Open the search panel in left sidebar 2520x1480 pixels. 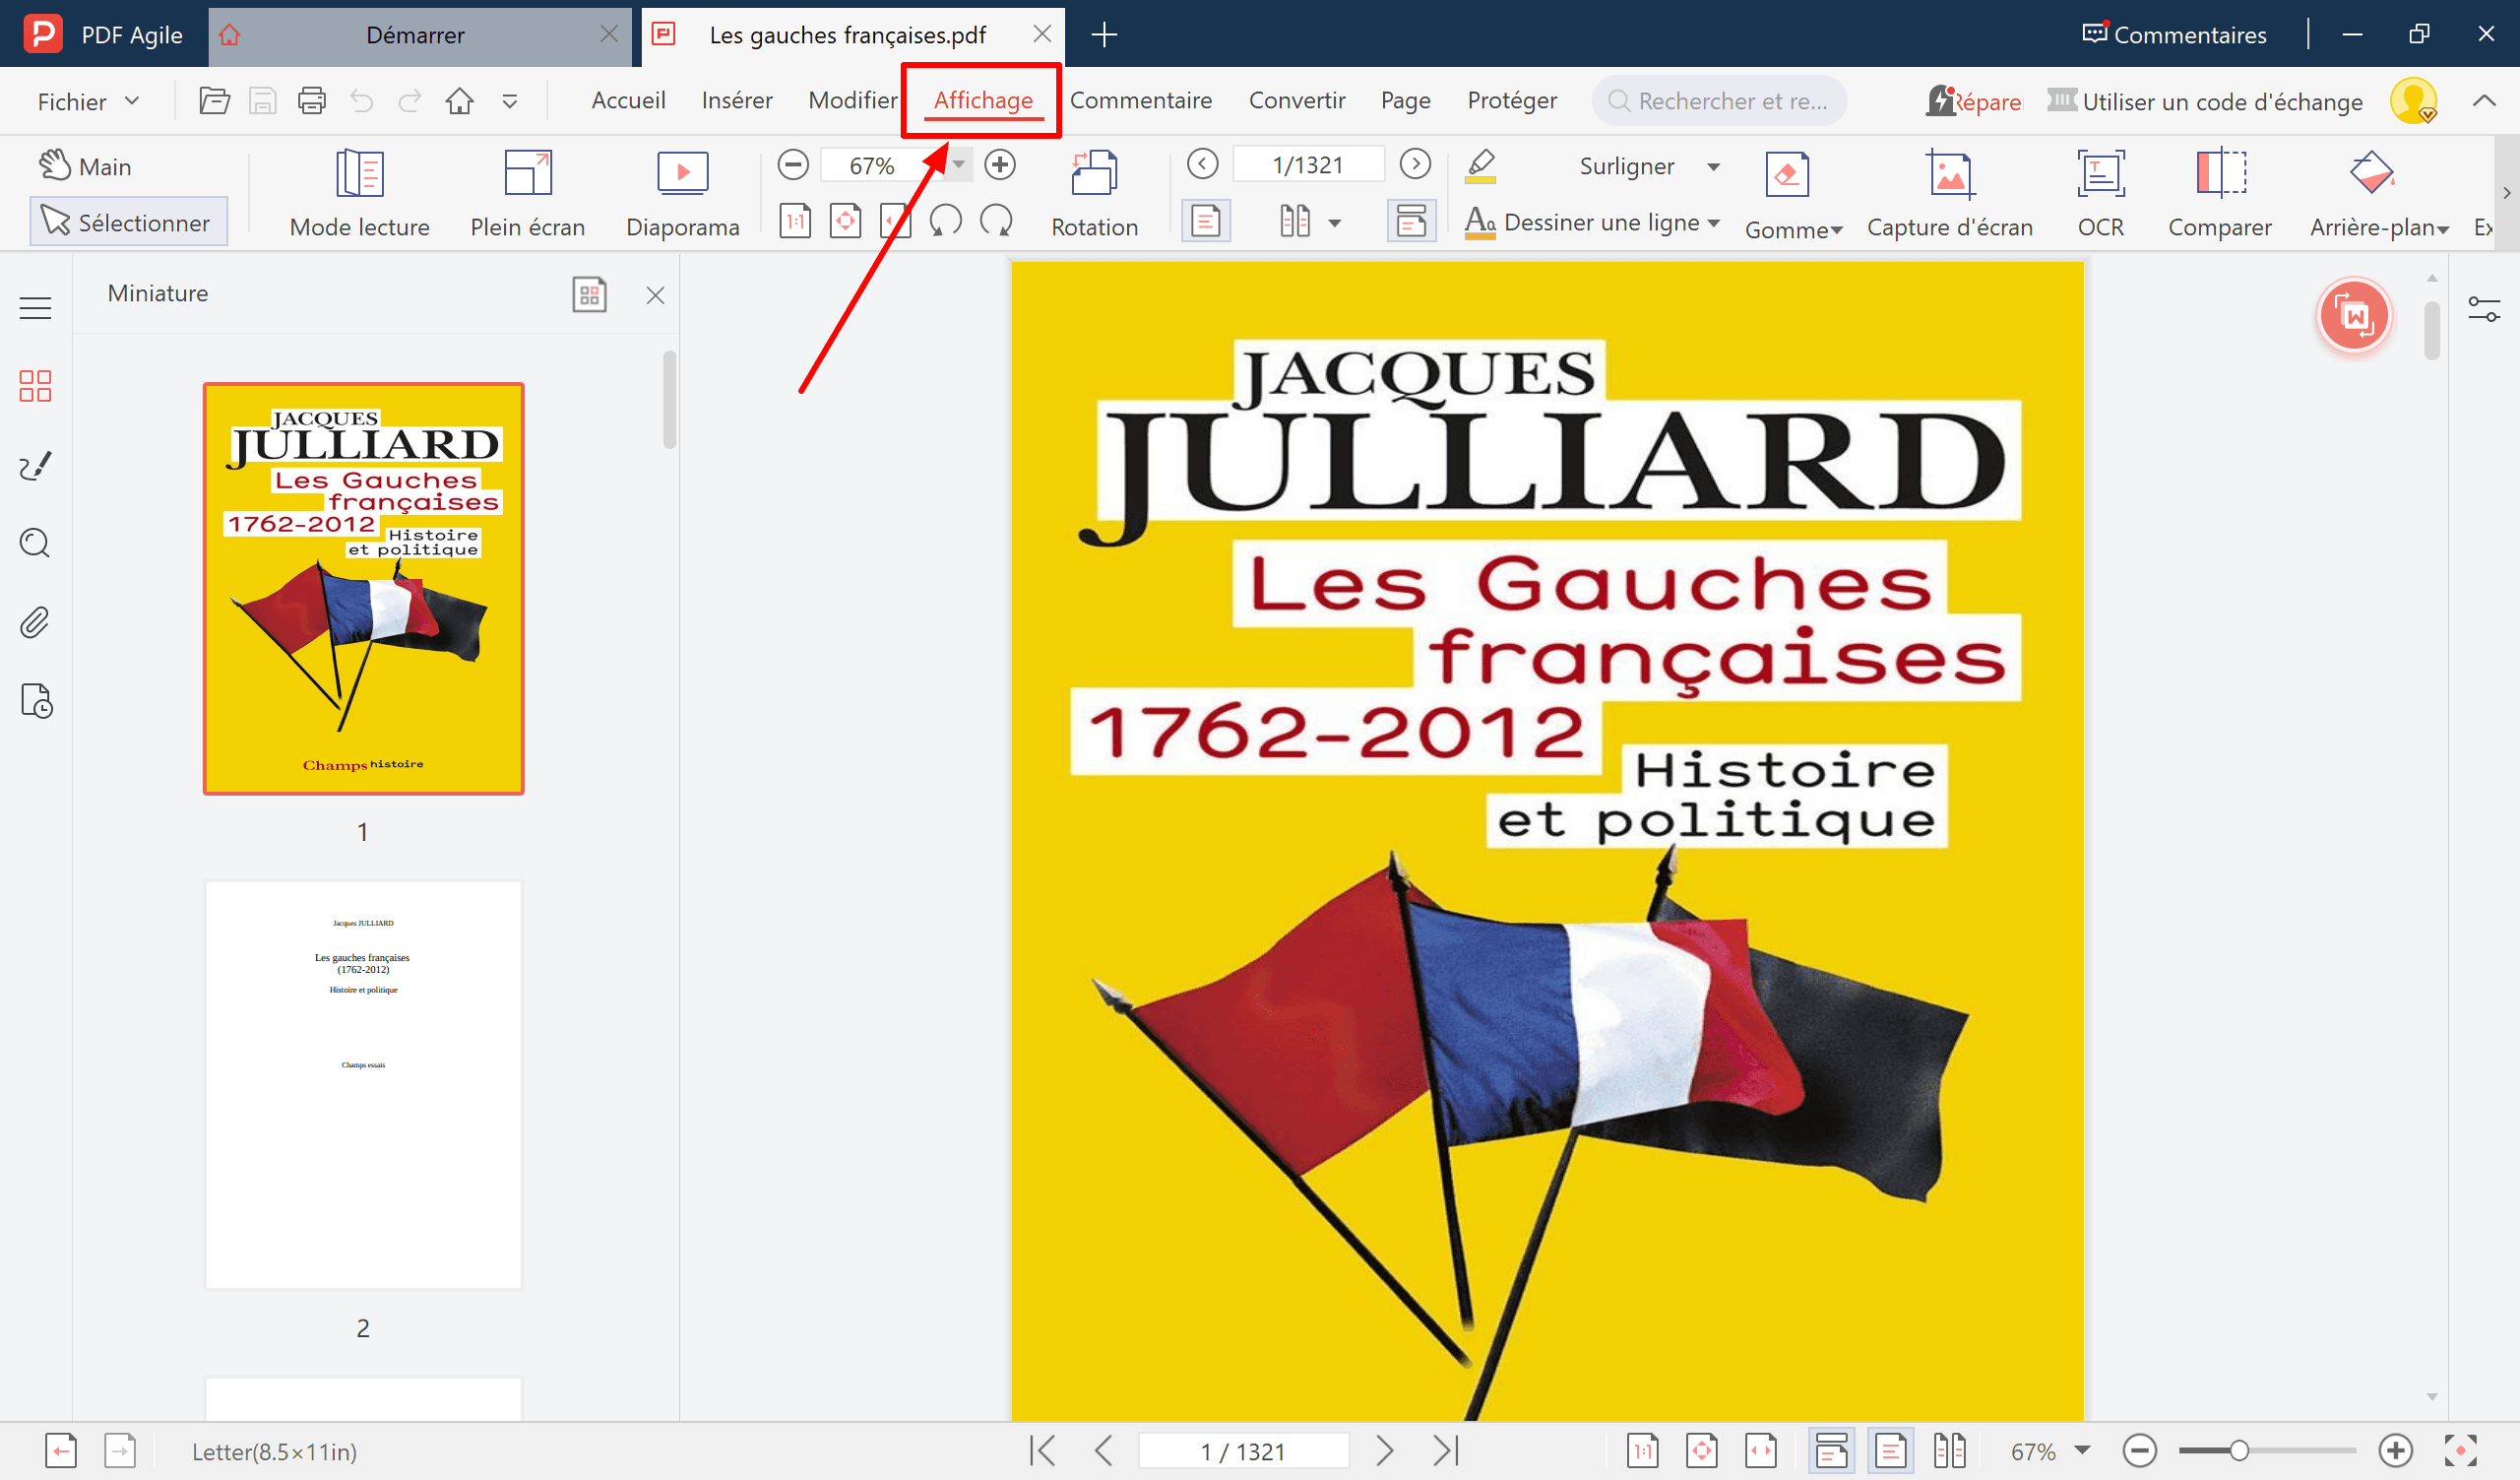coord(35,543)
